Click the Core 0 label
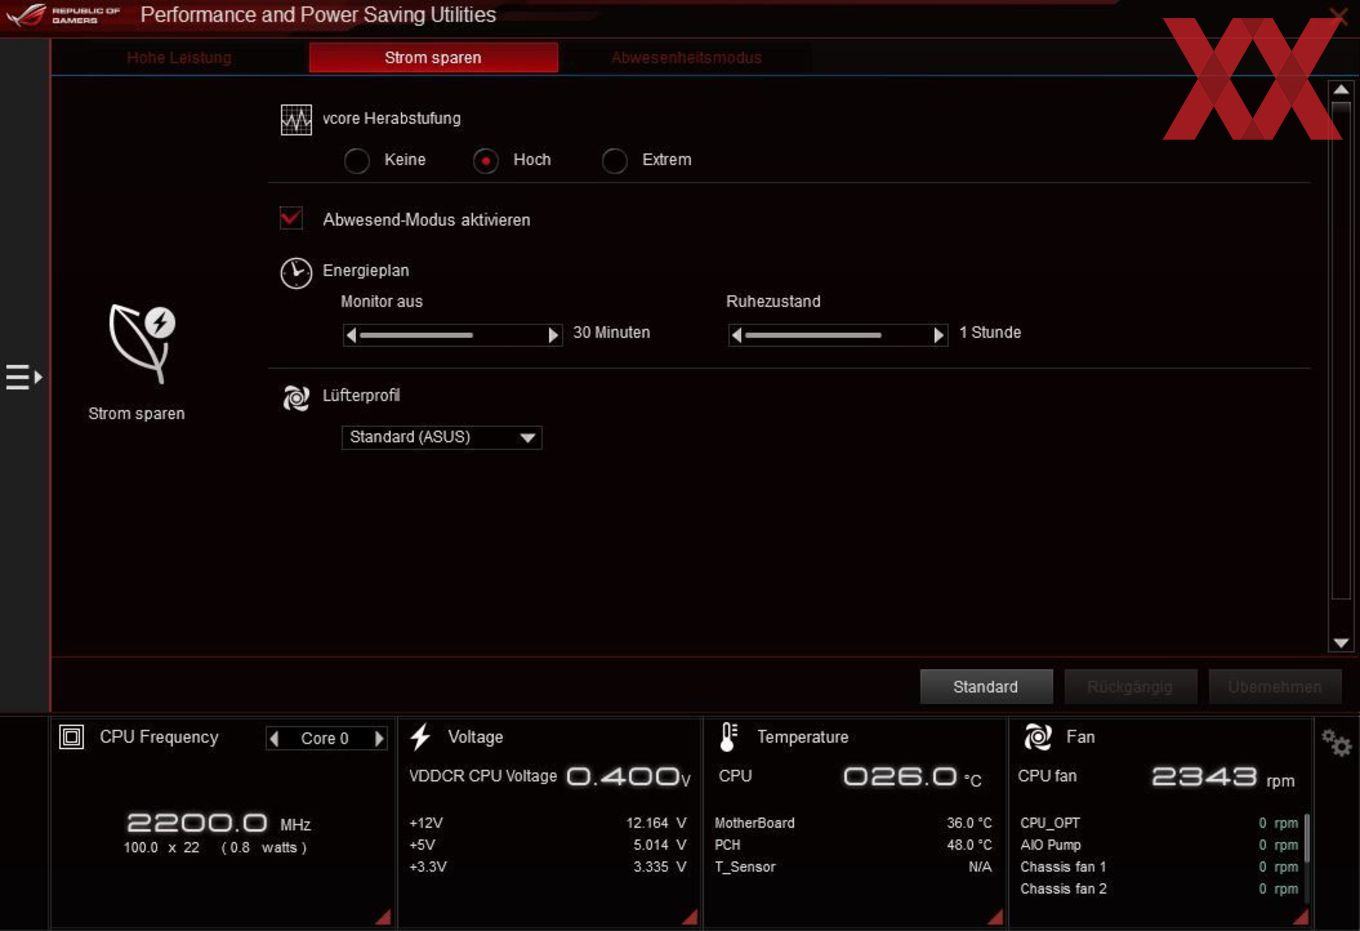The height and width of the screenshot is (931, 1360). click(x=325, y=738)
